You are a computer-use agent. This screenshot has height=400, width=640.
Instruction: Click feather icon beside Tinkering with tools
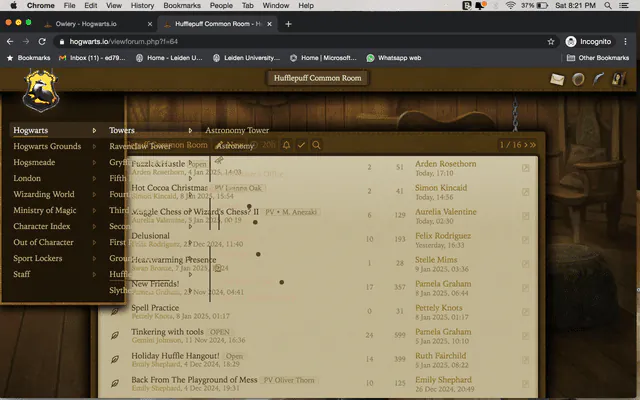115,336
